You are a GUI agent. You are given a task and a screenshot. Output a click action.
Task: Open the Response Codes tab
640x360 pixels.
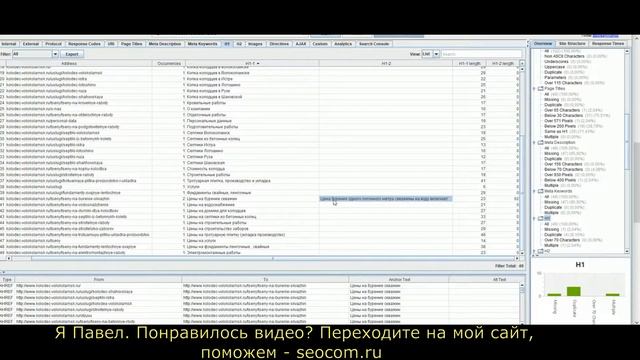(x=84, y=44)
